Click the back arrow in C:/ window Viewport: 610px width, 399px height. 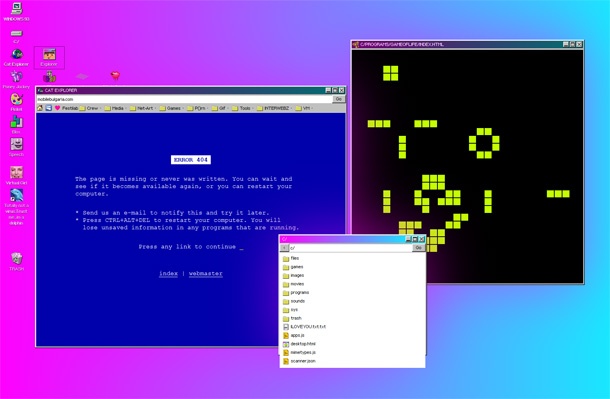(x=284, y=248)
